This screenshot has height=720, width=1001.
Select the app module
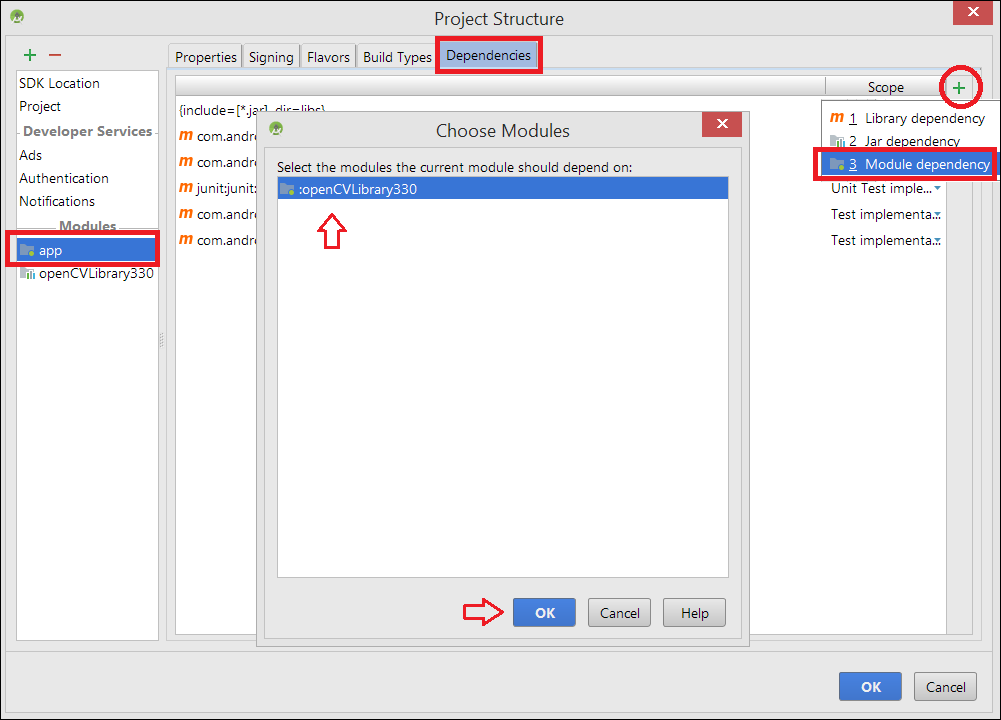coord(87,250)
